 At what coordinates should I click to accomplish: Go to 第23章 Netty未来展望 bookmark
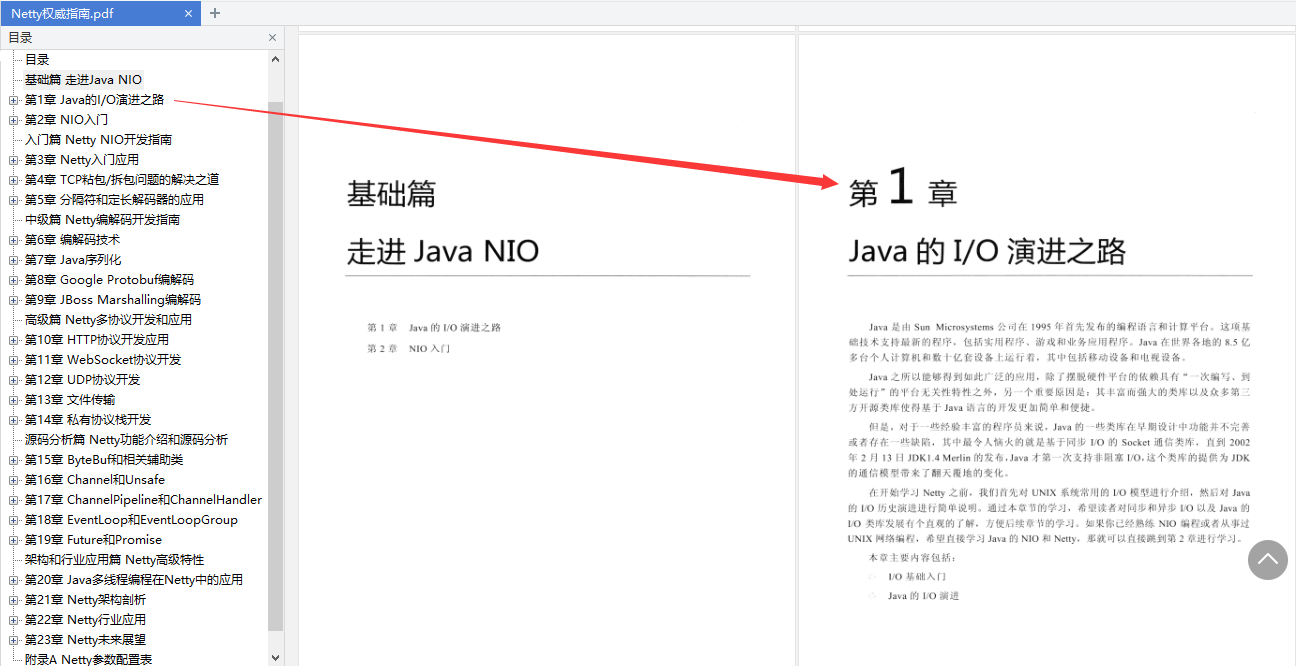click(85, 640)
